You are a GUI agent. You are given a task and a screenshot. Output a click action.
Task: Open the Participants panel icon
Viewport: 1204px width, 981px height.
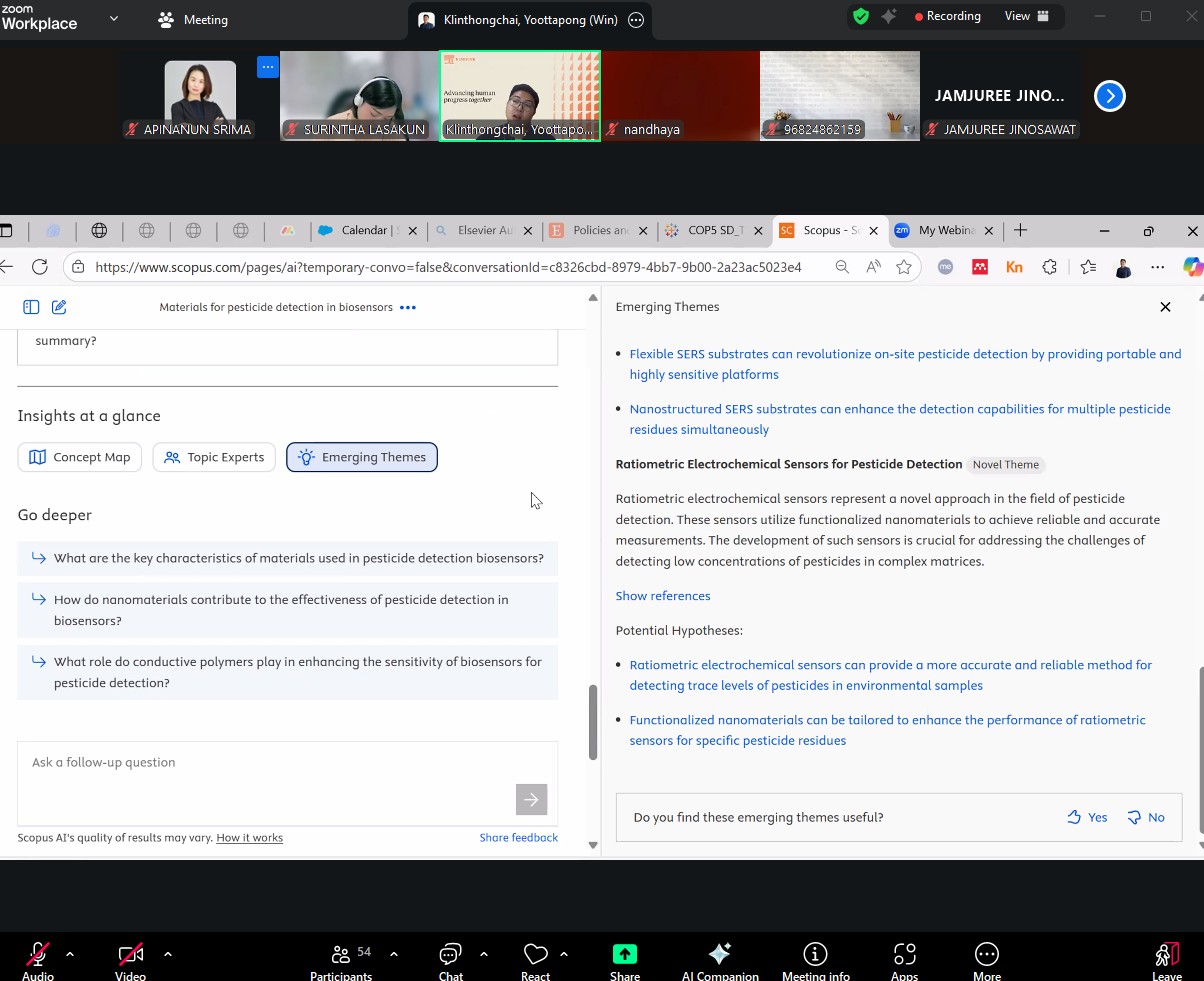341,955
